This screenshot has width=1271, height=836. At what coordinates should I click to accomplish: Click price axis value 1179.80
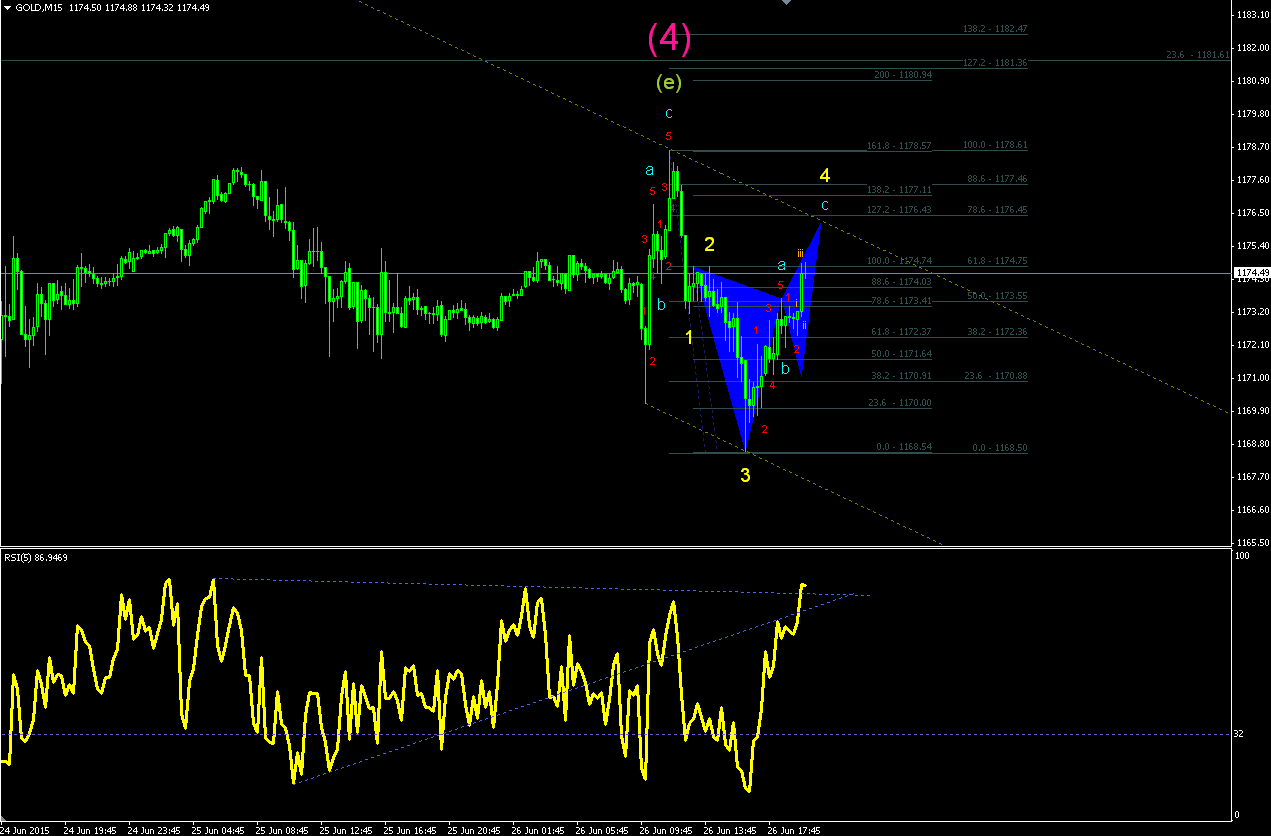pos(1252,114)
